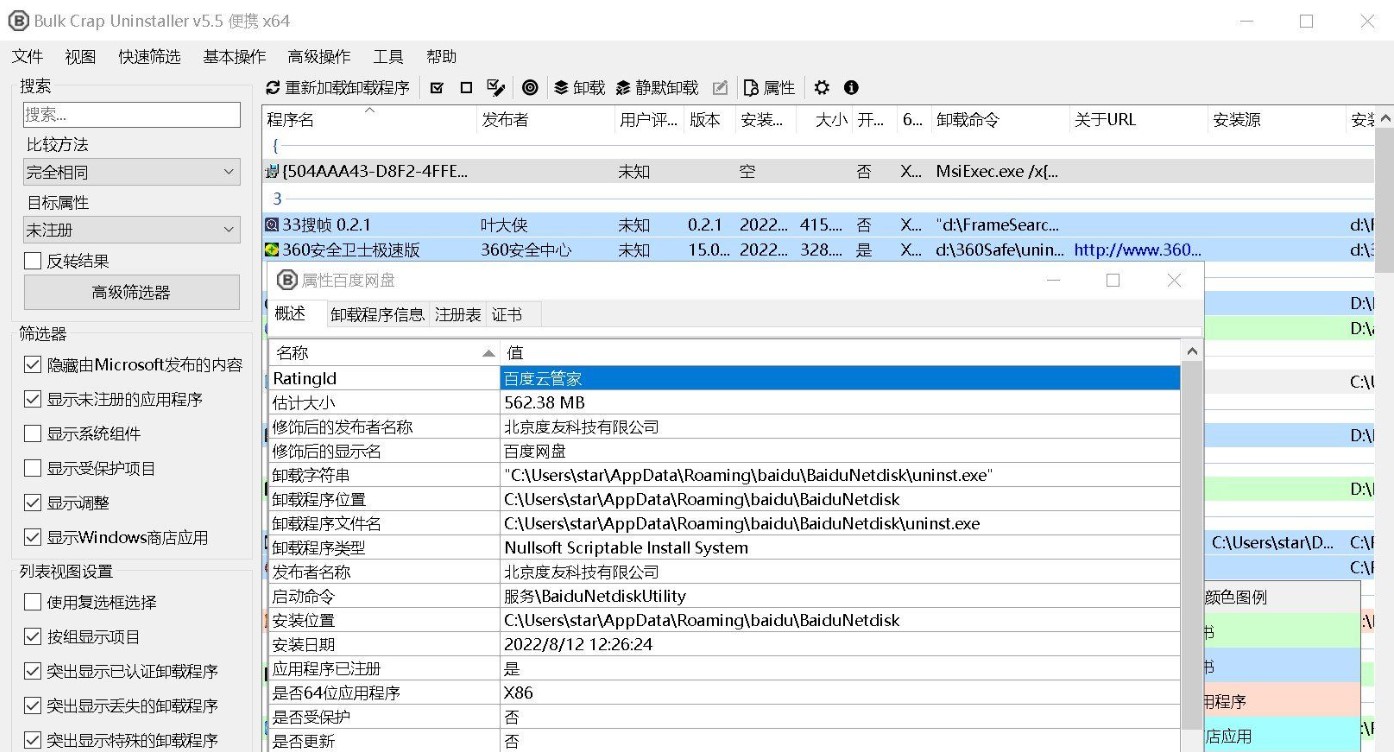Viewport: 1394px width, 752px height.
Task: Open the 快速筛选 menu
Action: pos(149,57)
